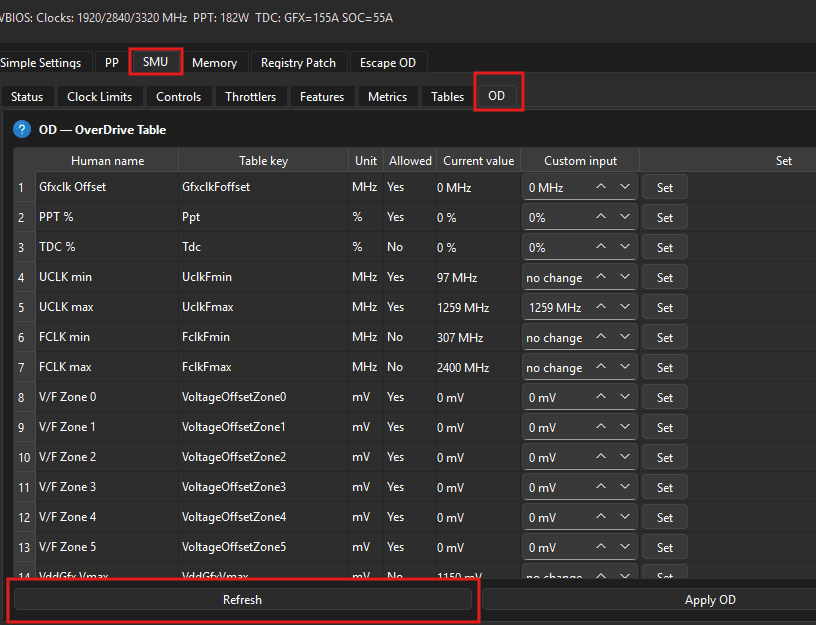The image size is (816, 625).
Task: Switch to the Tables sub-tab
Action: point(447,97)
